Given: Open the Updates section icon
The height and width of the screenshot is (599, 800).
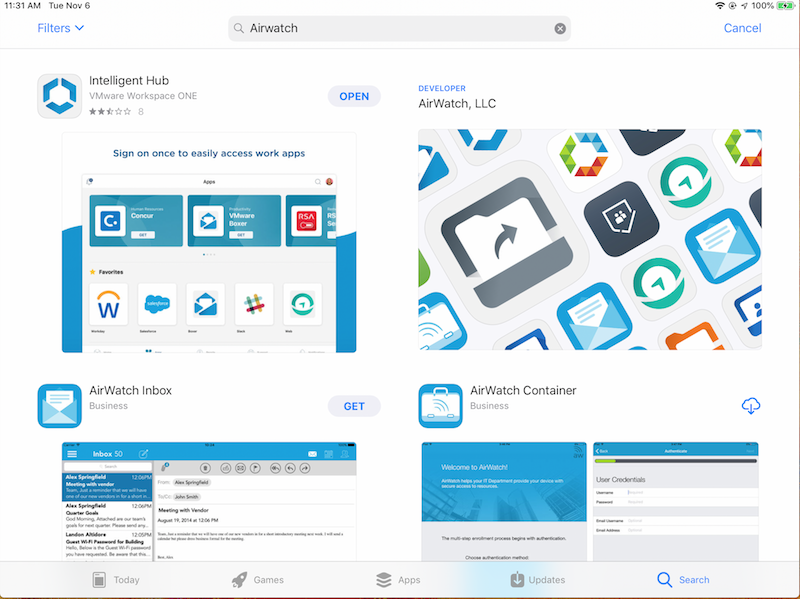Looking at the screenshot, I should point(518,579).
